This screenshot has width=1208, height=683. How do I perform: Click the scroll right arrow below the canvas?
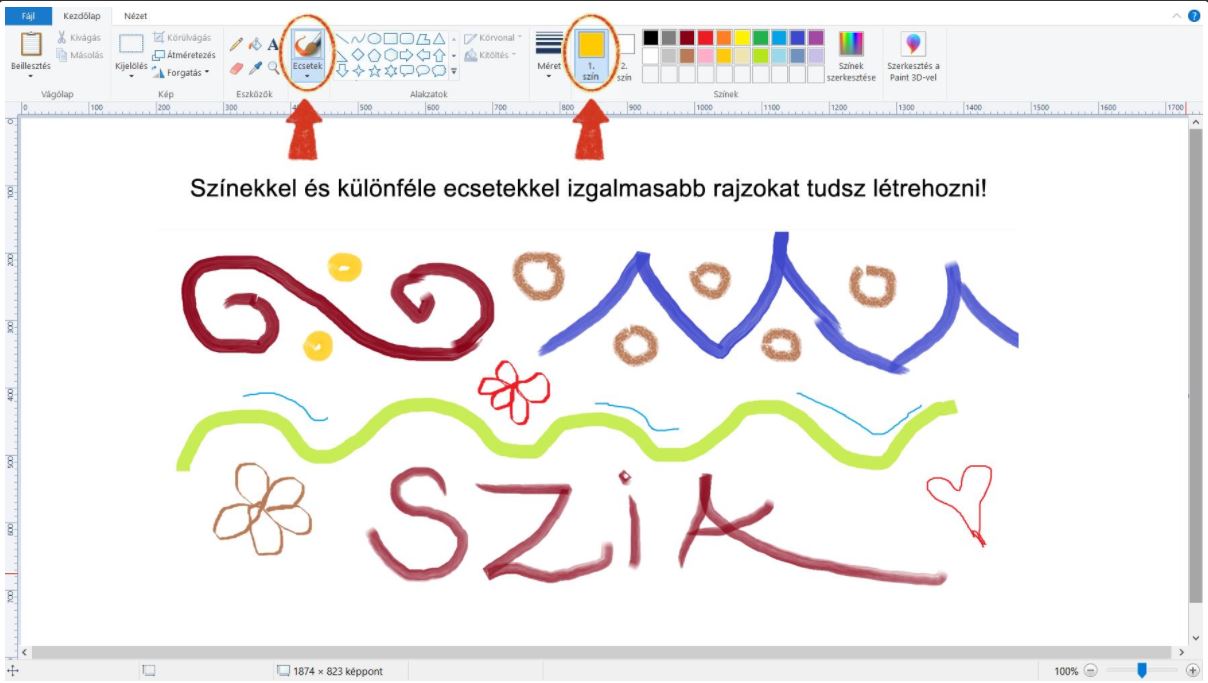1181,652
